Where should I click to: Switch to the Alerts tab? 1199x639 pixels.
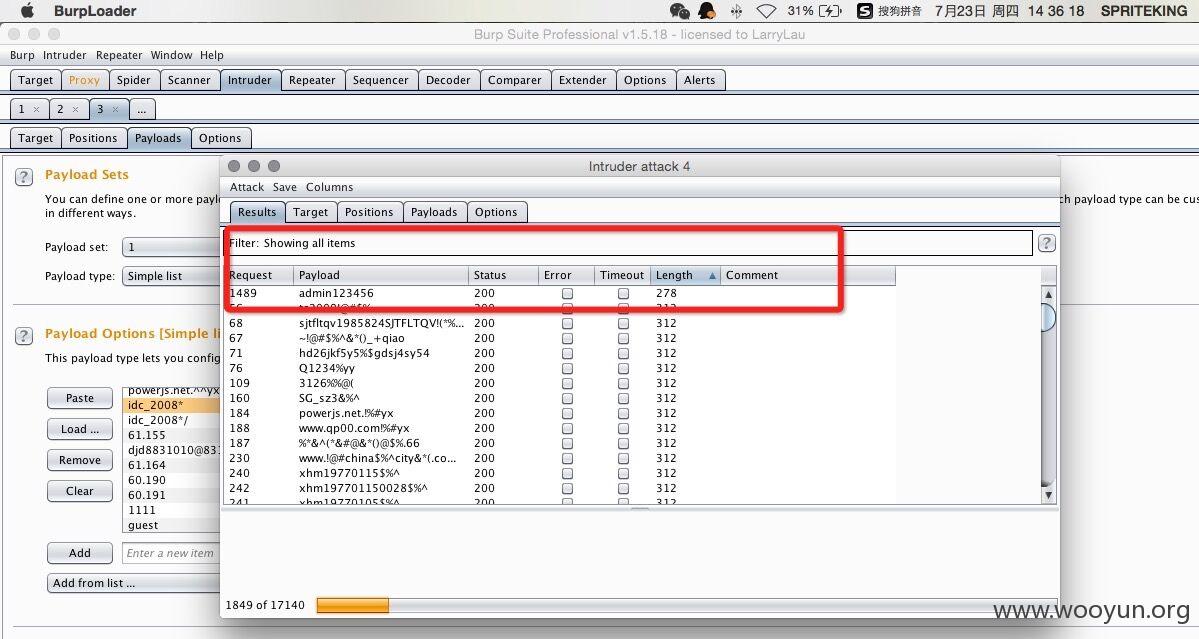[700, 80]
